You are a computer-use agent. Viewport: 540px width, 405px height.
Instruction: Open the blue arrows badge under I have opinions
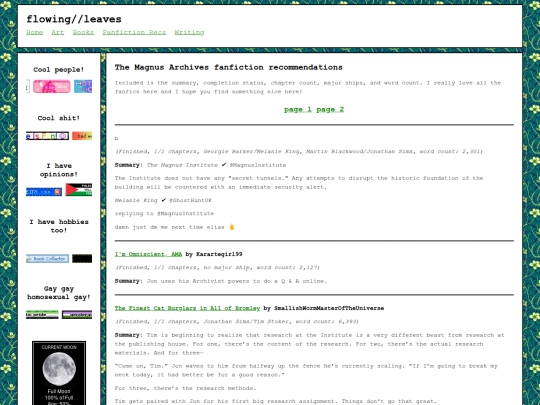click(x=44, y=192)
